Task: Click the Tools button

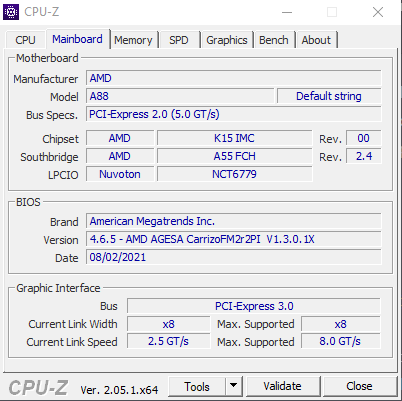Action: (x=197, y=386)
